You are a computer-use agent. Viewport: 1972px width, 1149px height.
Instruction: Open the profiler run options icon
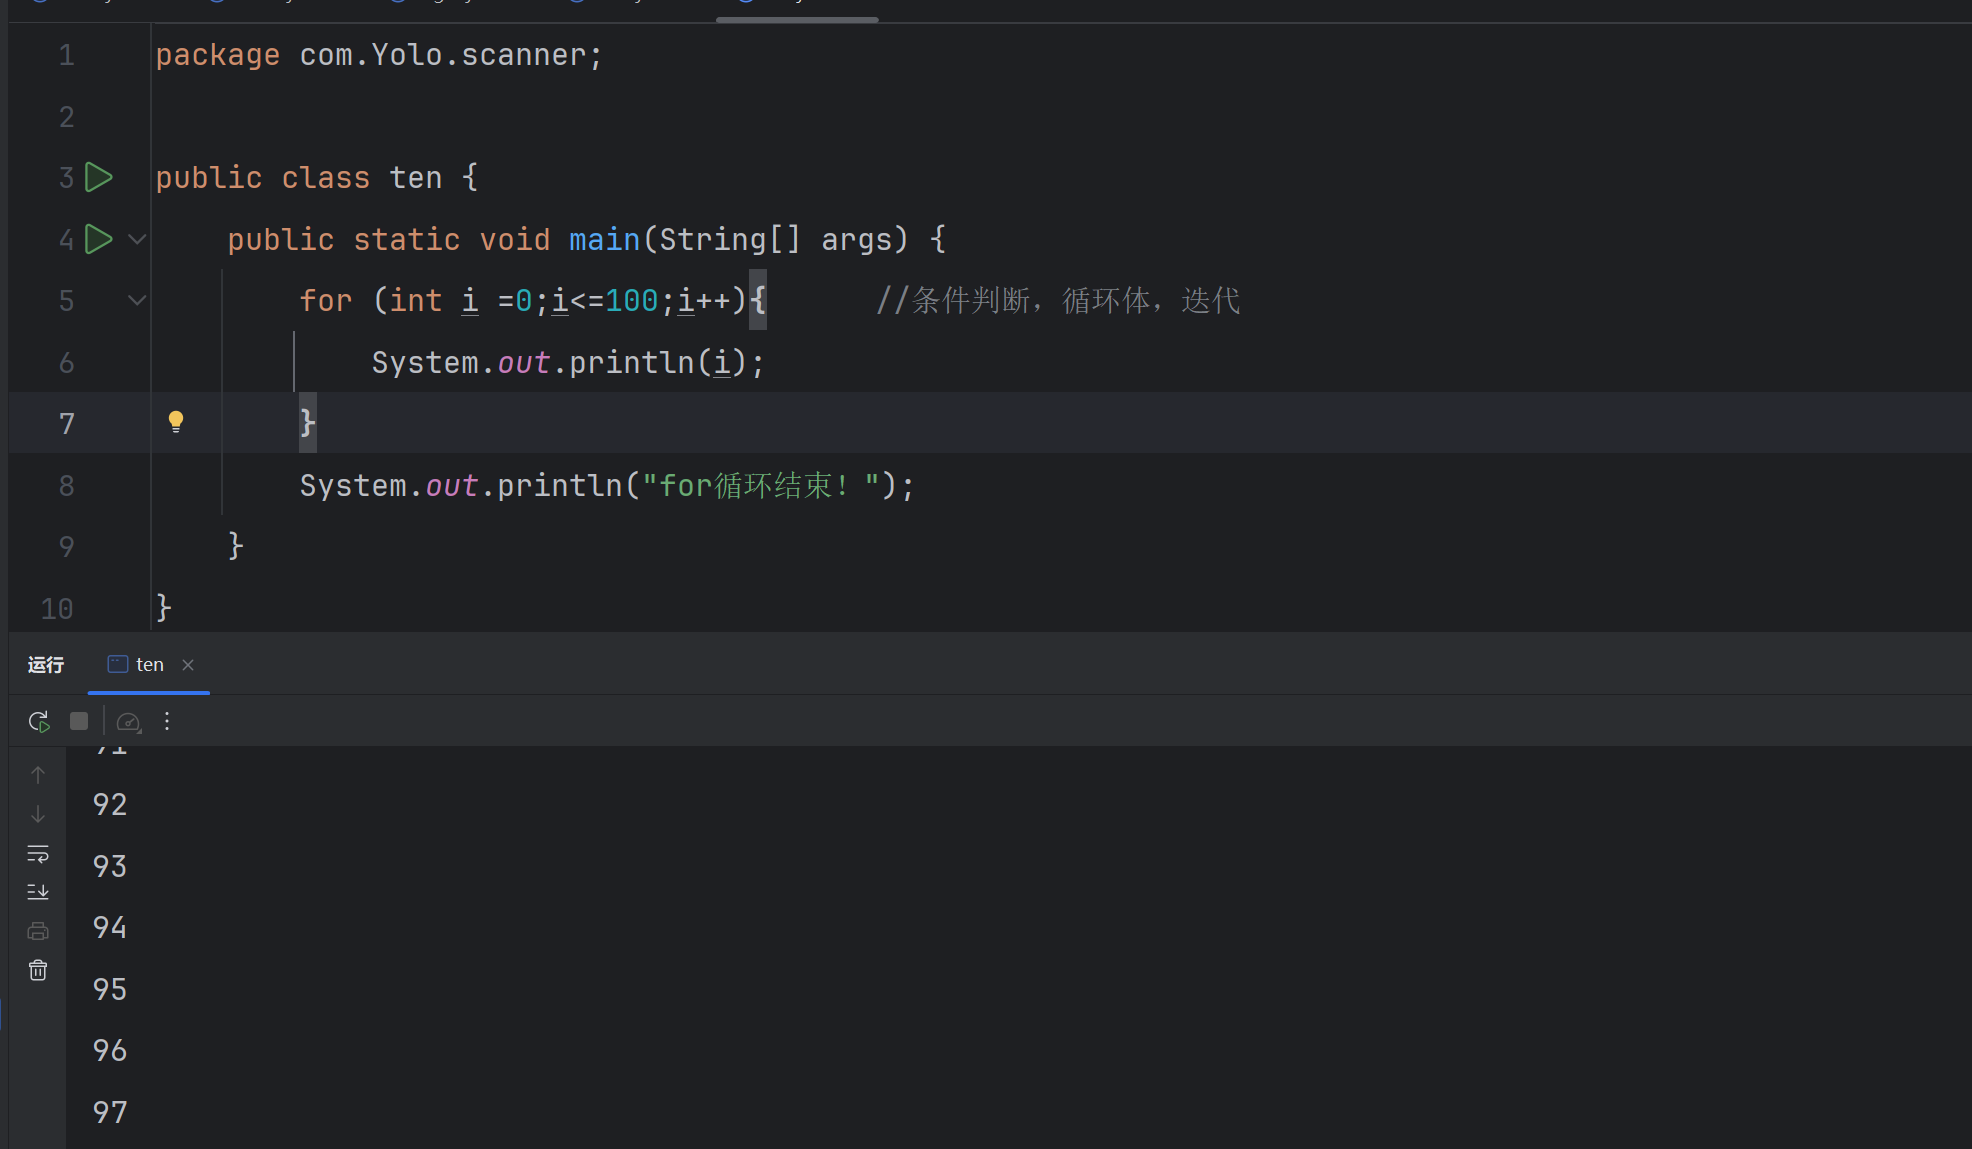[x=128, y=721]
